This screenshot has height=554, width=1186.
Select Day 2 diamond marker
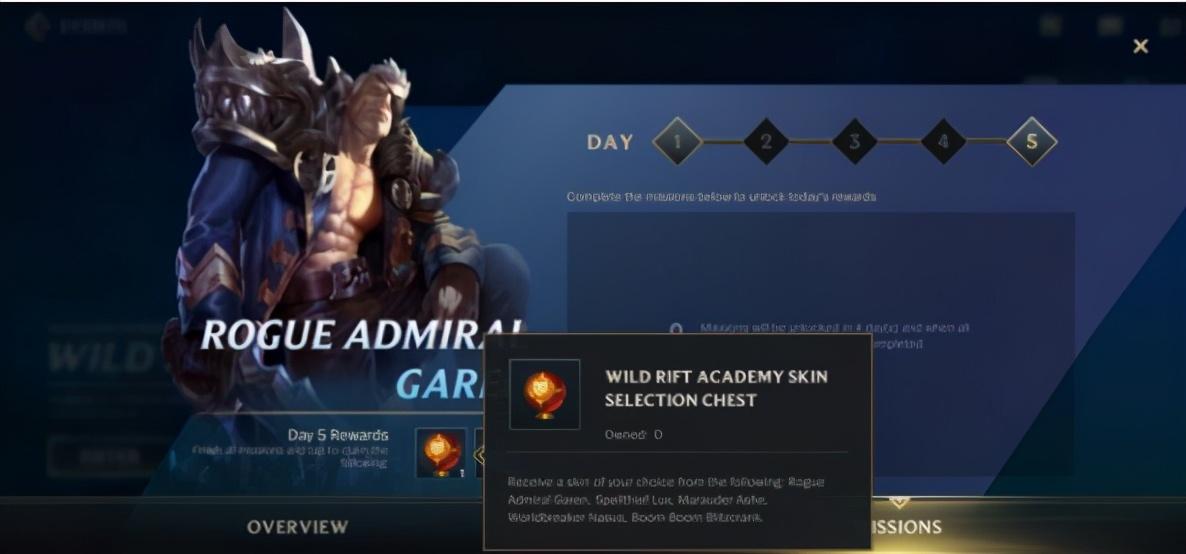[x=765, y=142]
